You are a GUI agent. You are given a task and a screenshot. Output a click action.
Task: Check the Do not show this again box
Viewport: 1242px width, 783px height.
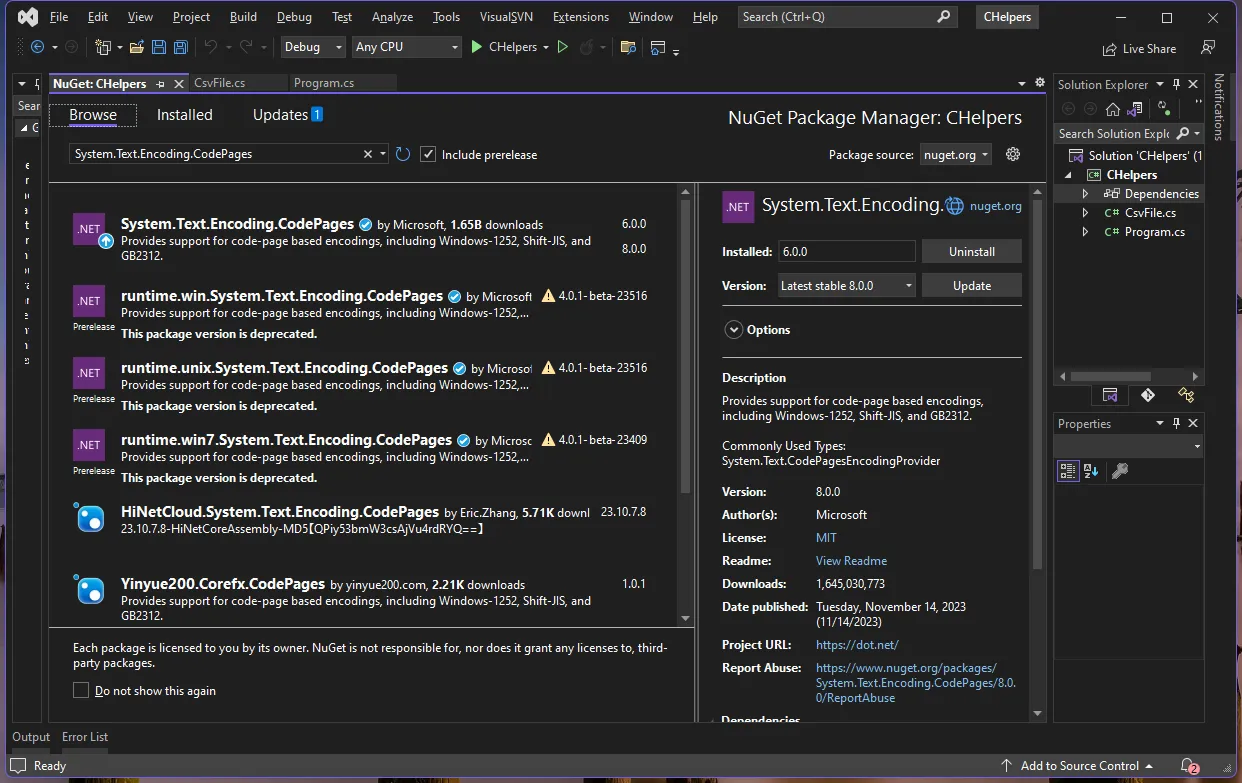(x=81, y=690)
